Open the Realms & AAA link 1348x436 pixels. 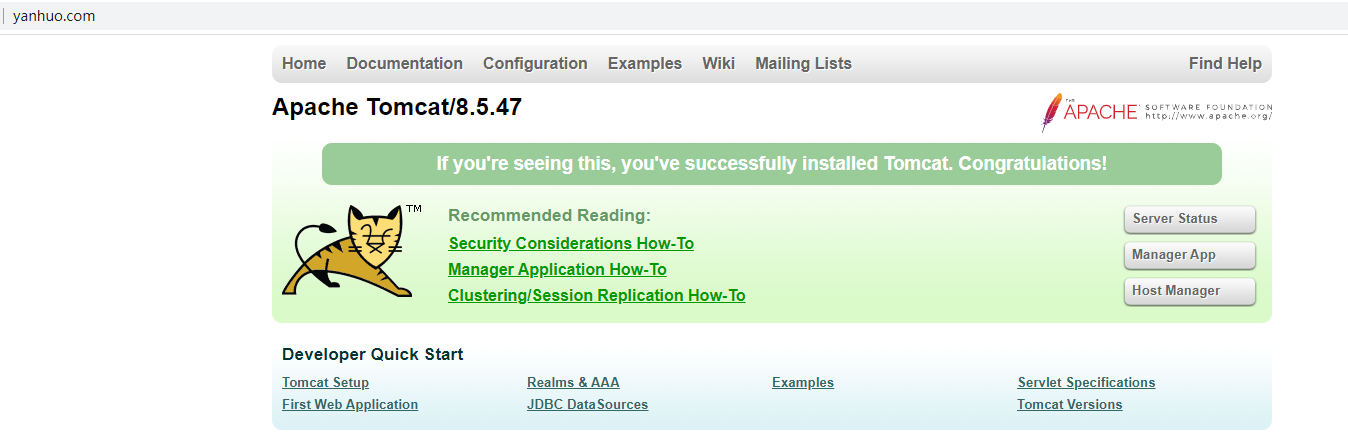[x=573, y=382]
